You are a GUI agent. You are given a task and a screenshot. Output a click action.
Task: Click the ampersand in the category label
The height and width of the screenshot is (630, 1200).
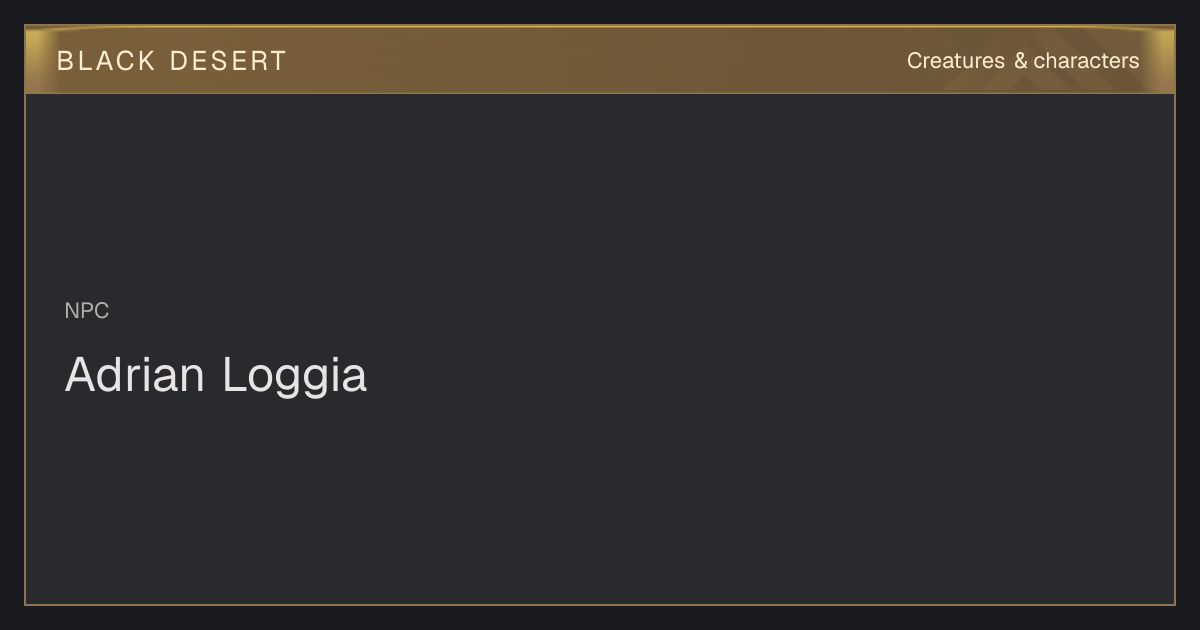(1020, 61)
